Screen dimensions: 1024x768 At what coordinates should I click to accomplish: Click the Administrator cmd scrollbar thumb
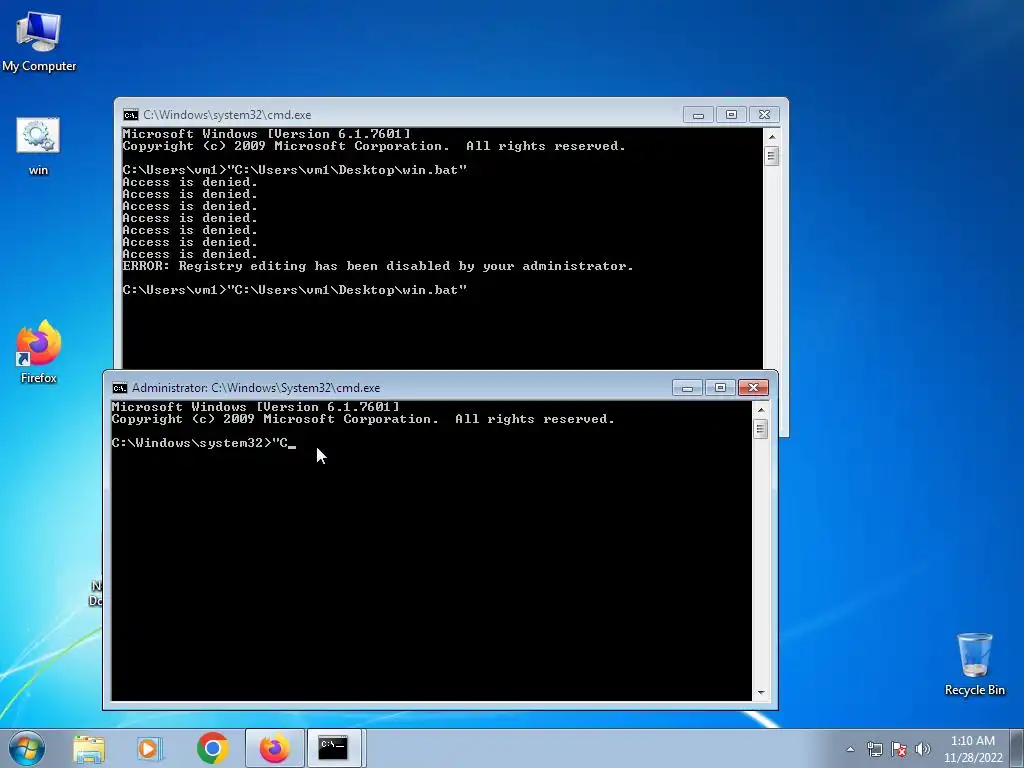pyautogui.click(x=760, y=429)
